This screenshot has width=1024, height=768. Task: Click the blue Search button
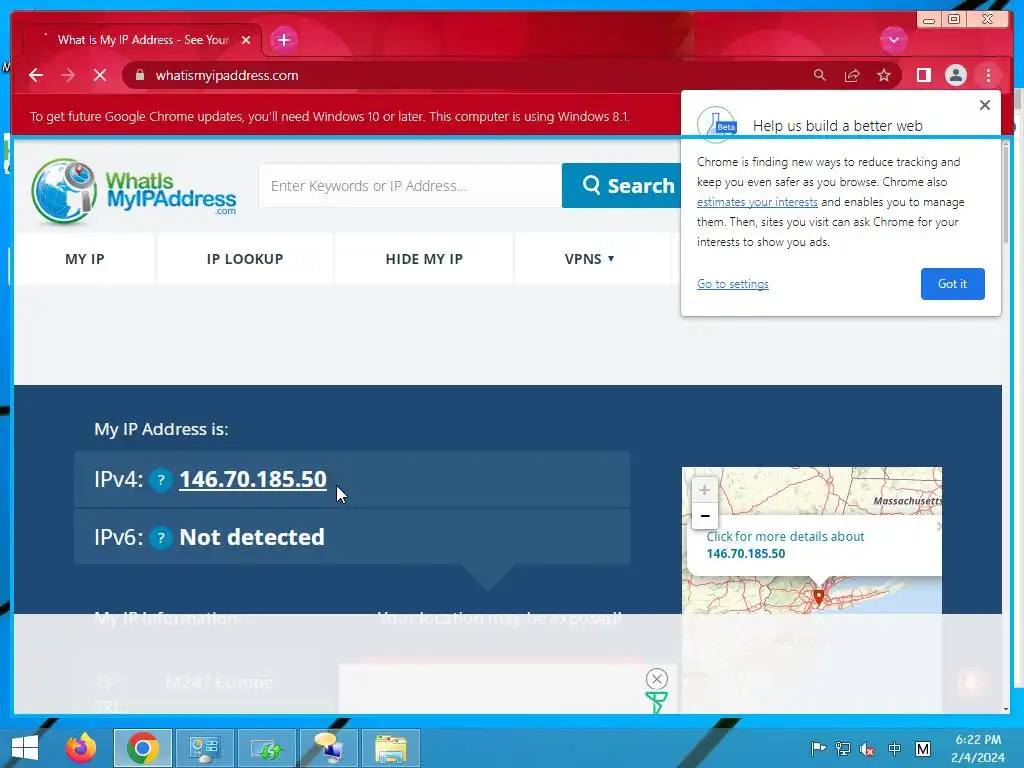621,186
